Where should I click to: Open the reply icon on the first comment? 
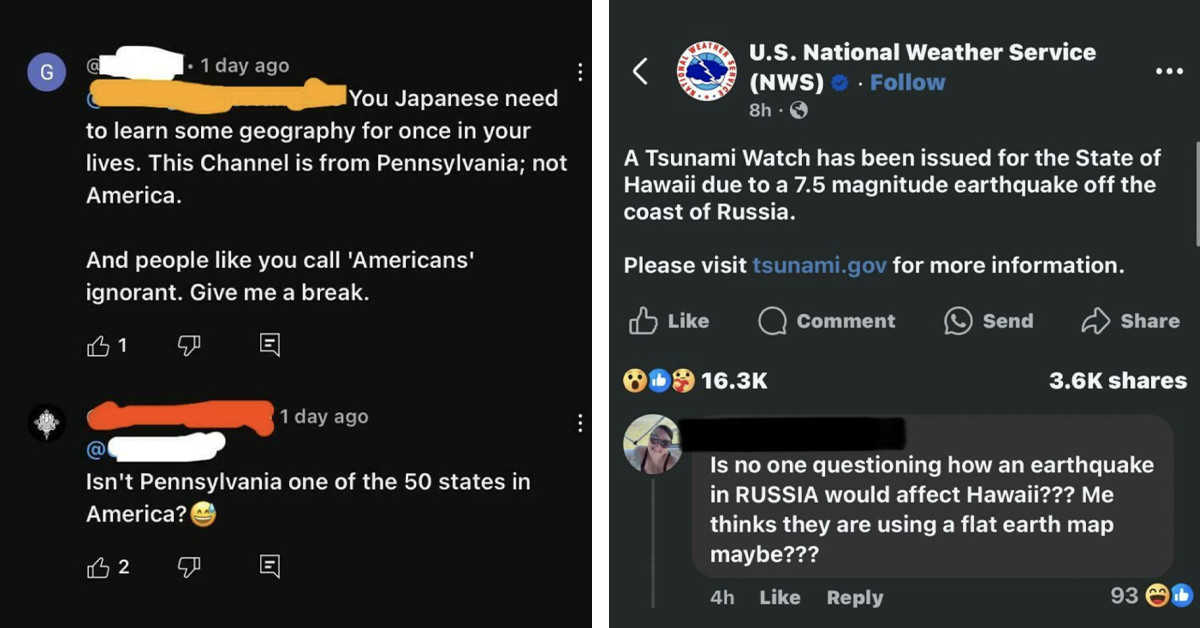click(268, 345)
